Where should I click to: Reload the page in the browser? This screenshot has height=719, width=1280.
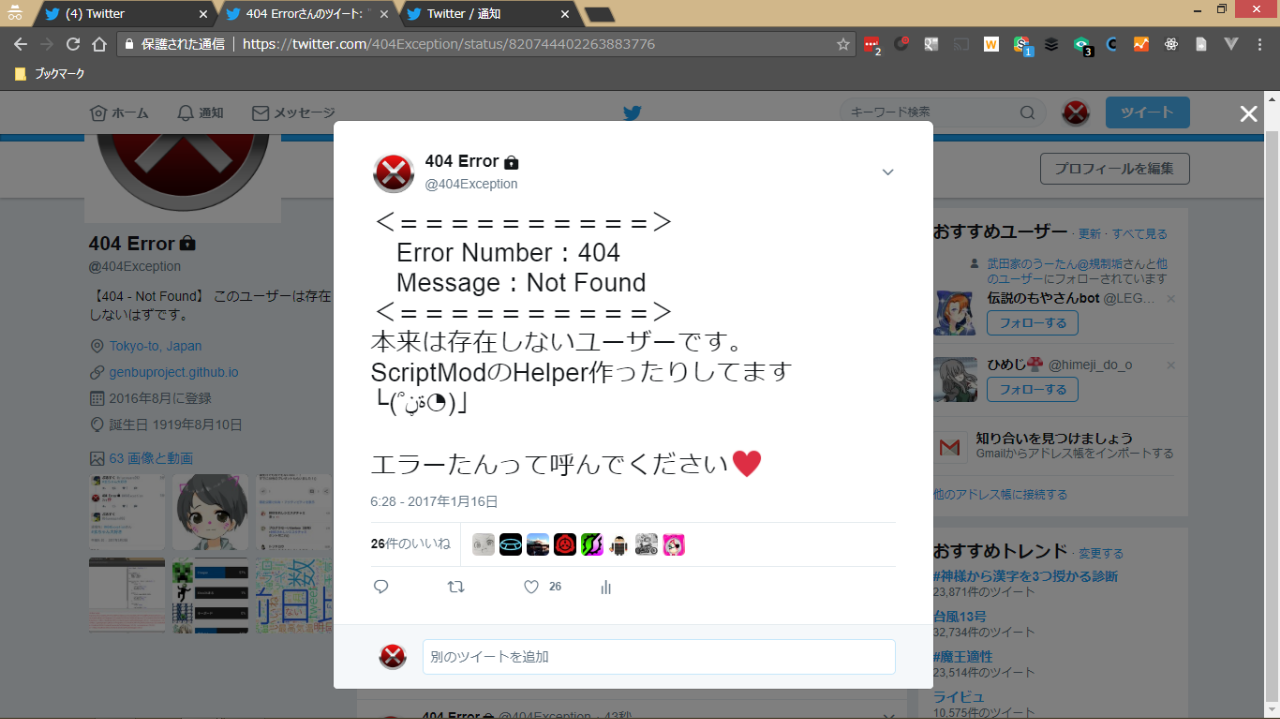pyautogui.click(x=73, y=44)
